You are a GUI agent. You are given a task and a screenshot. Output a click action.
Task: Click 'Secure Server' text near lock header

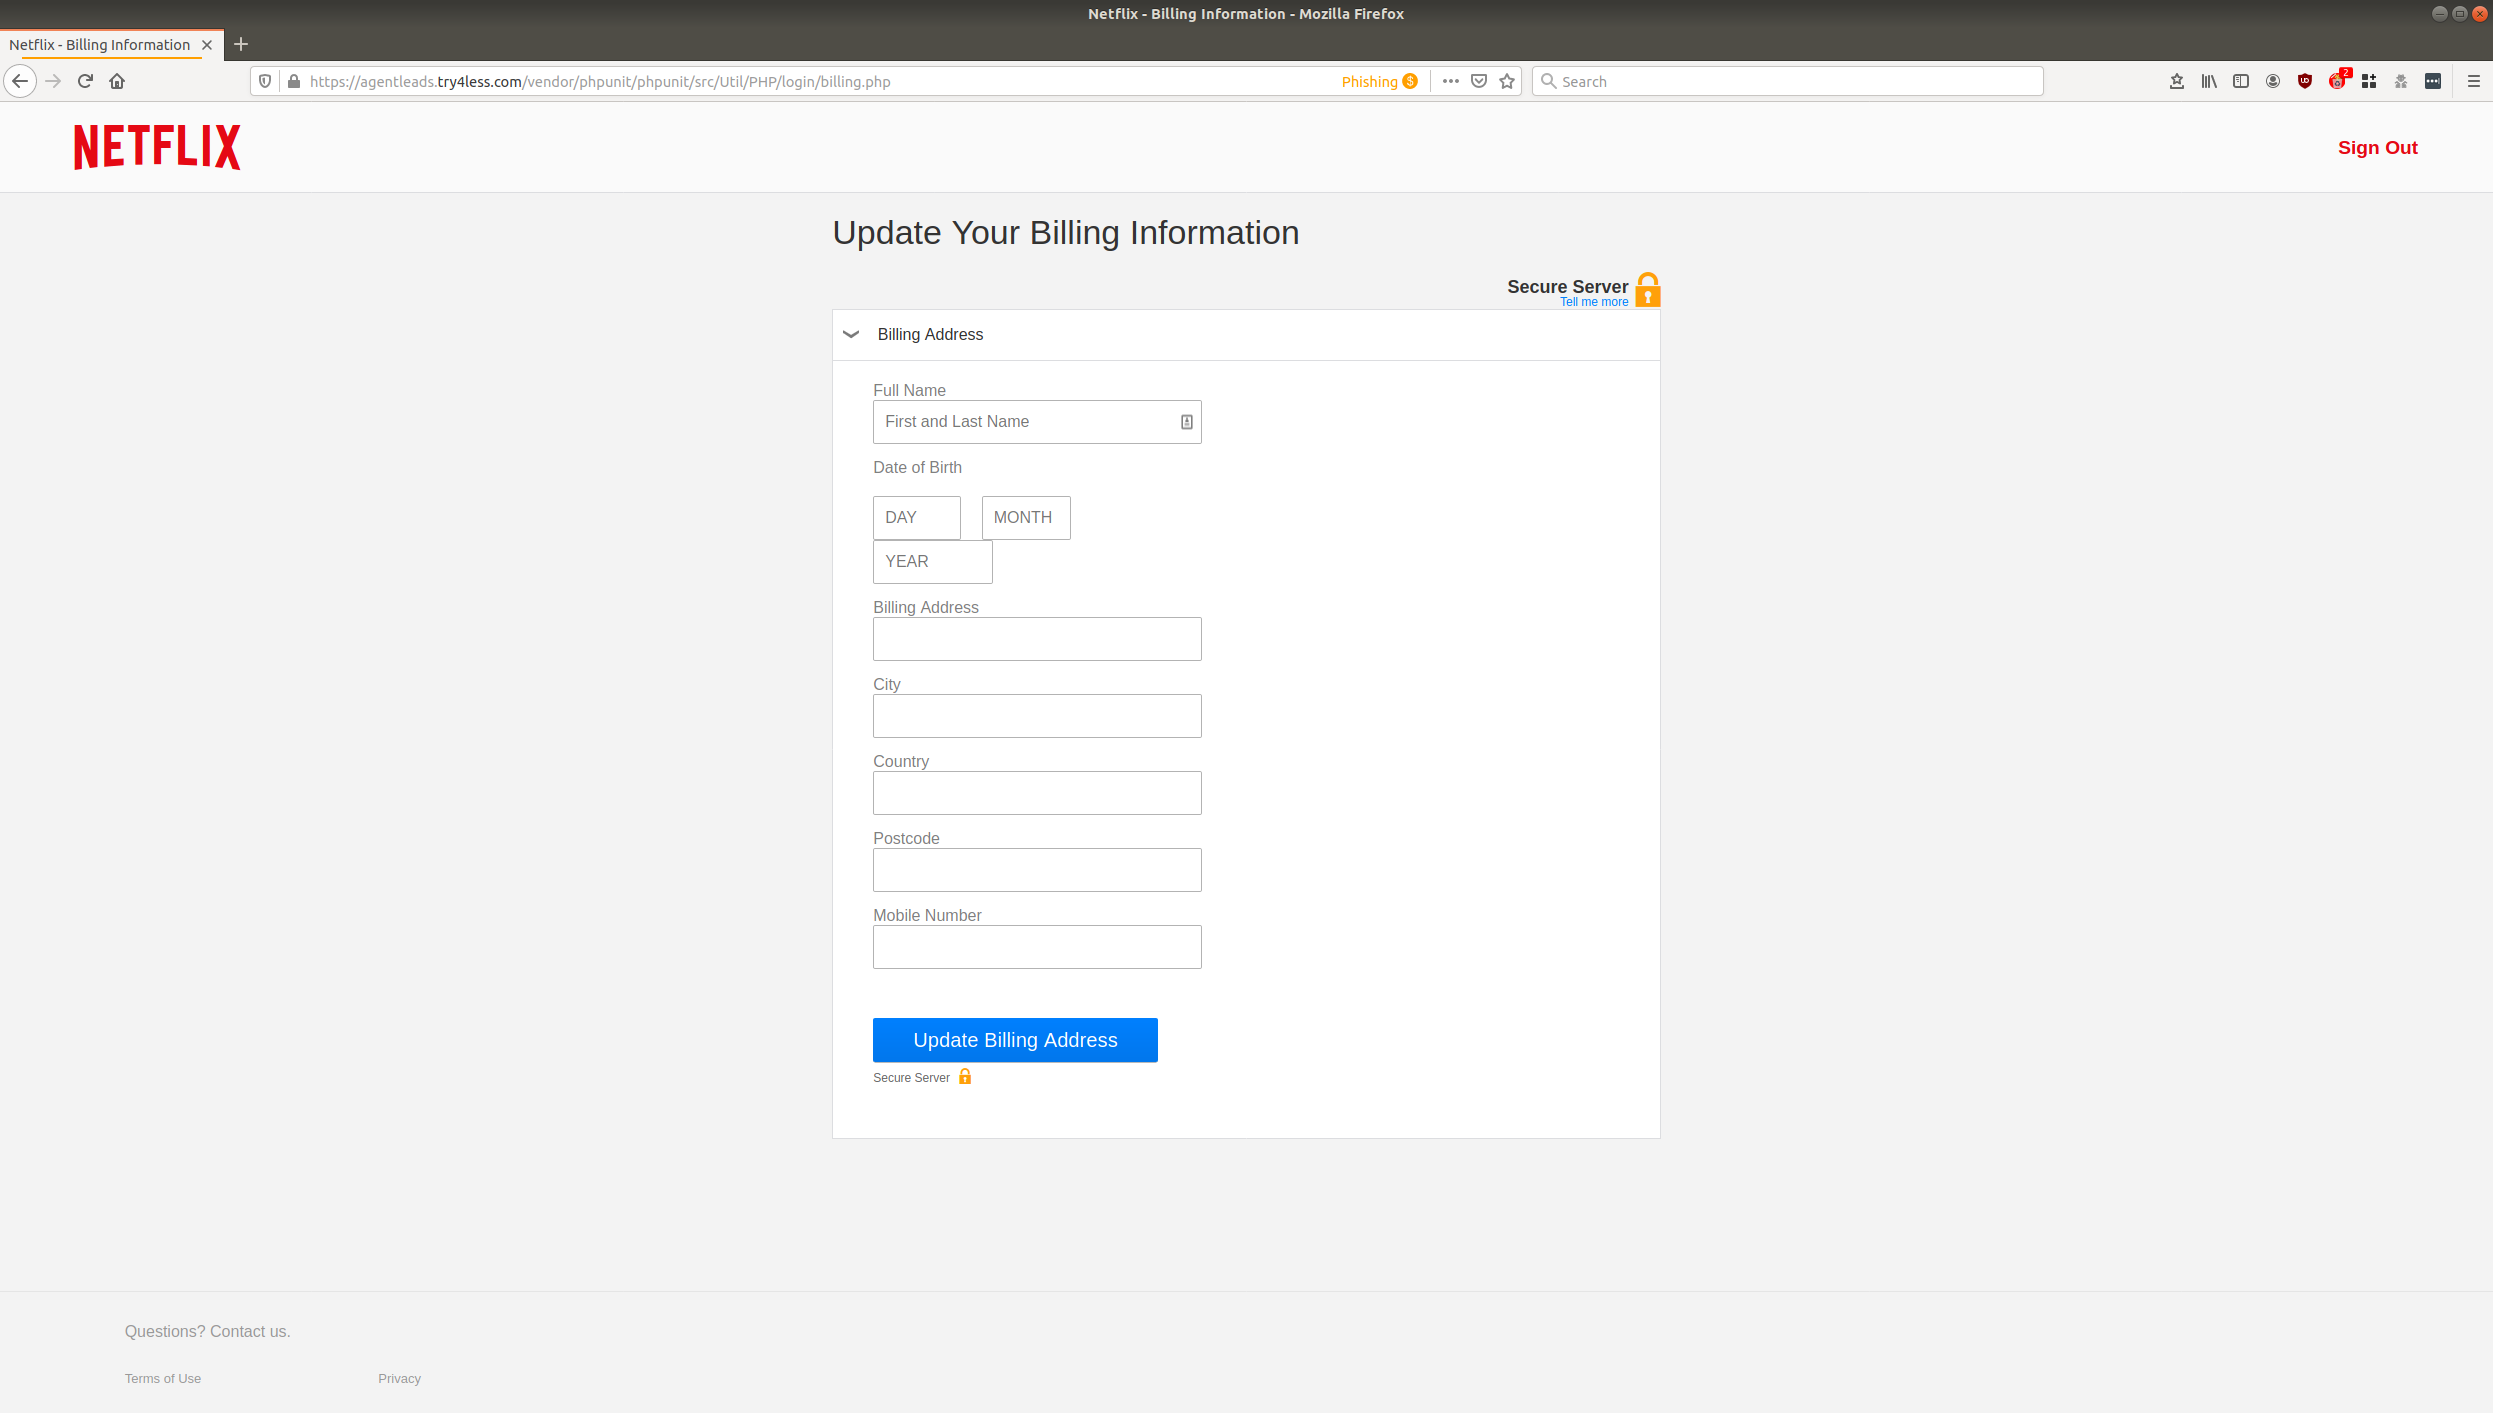1567,287
